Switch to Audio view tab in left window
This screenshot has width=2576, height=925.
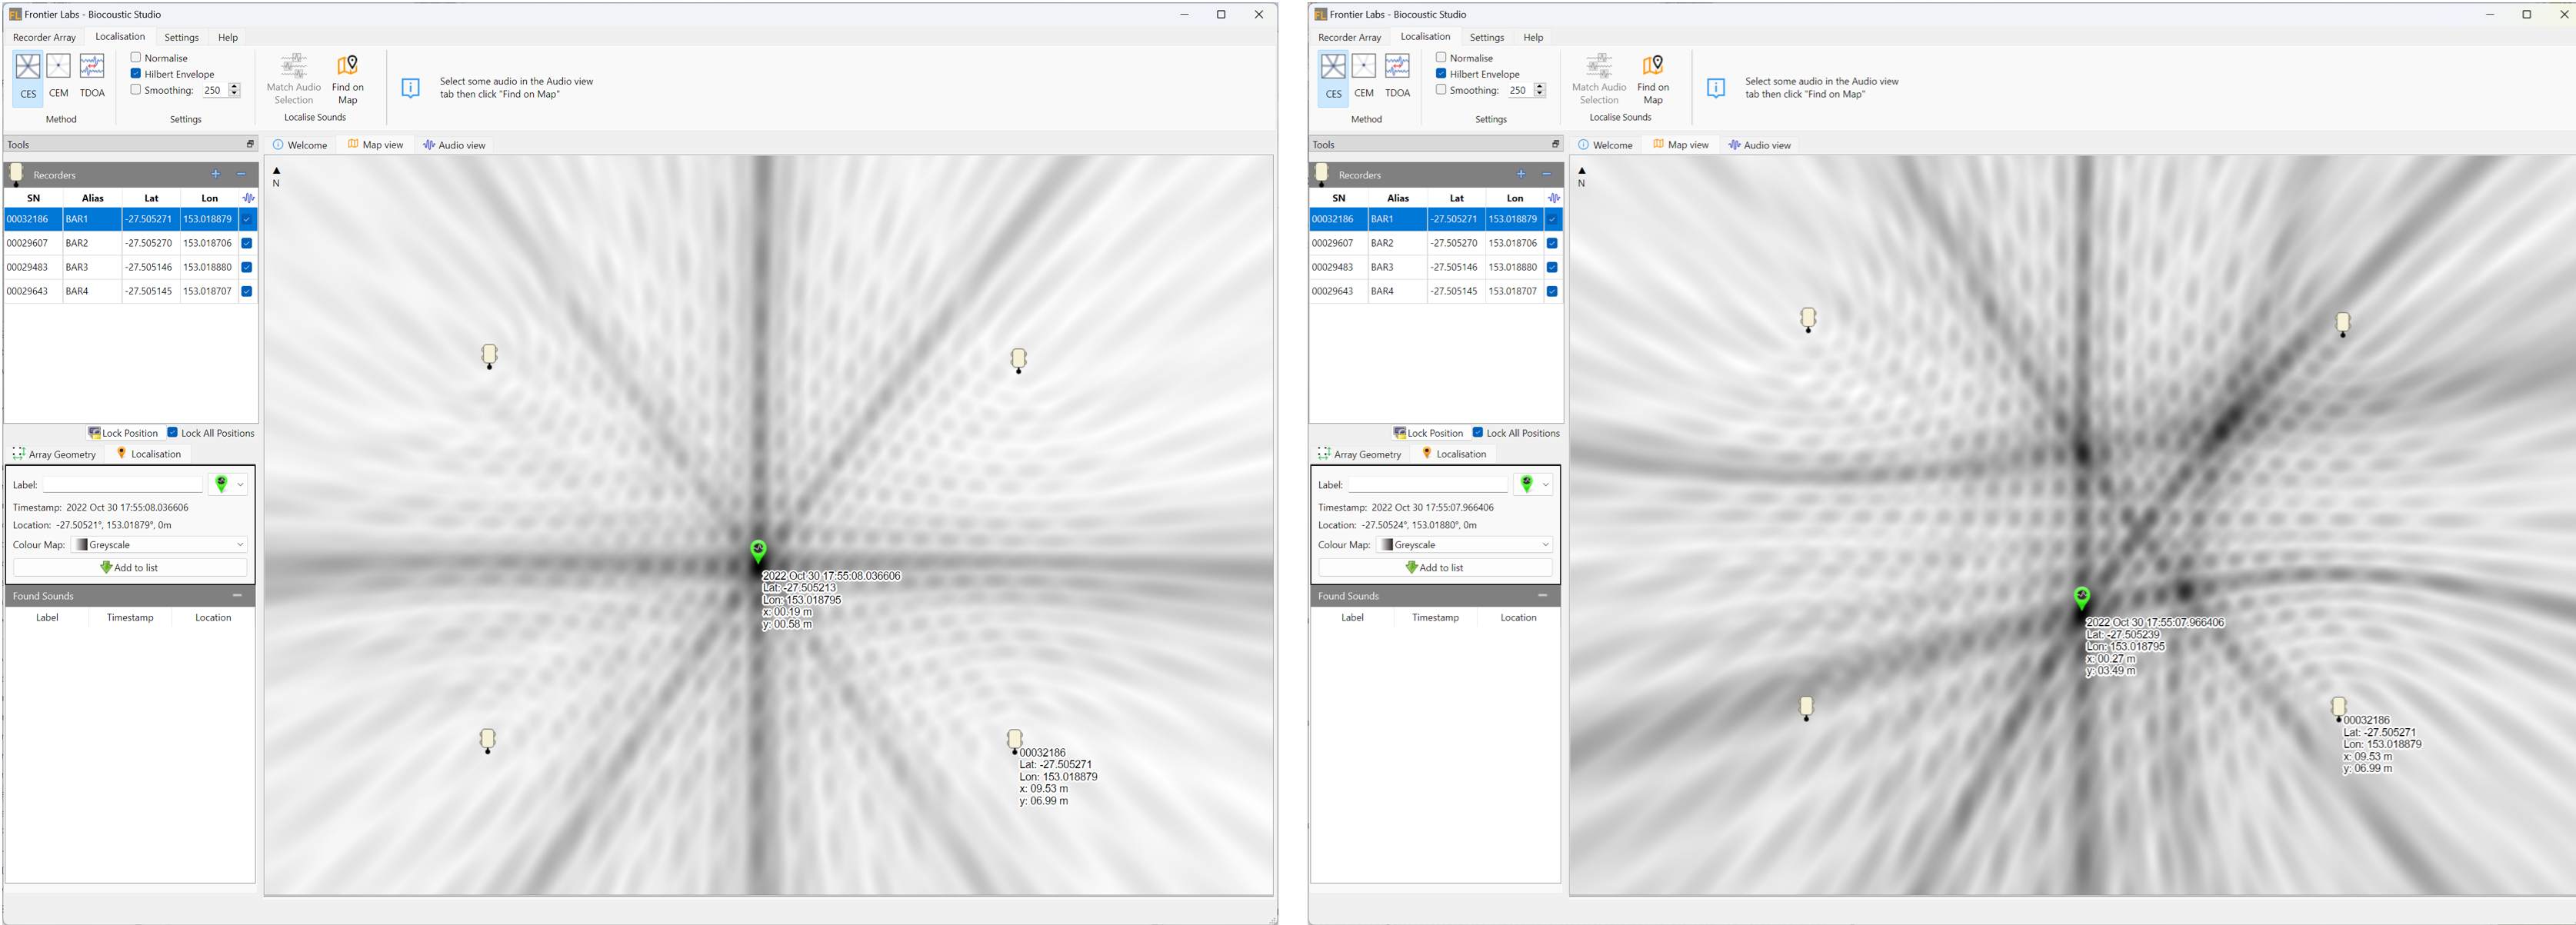click(x=454, y=145)
